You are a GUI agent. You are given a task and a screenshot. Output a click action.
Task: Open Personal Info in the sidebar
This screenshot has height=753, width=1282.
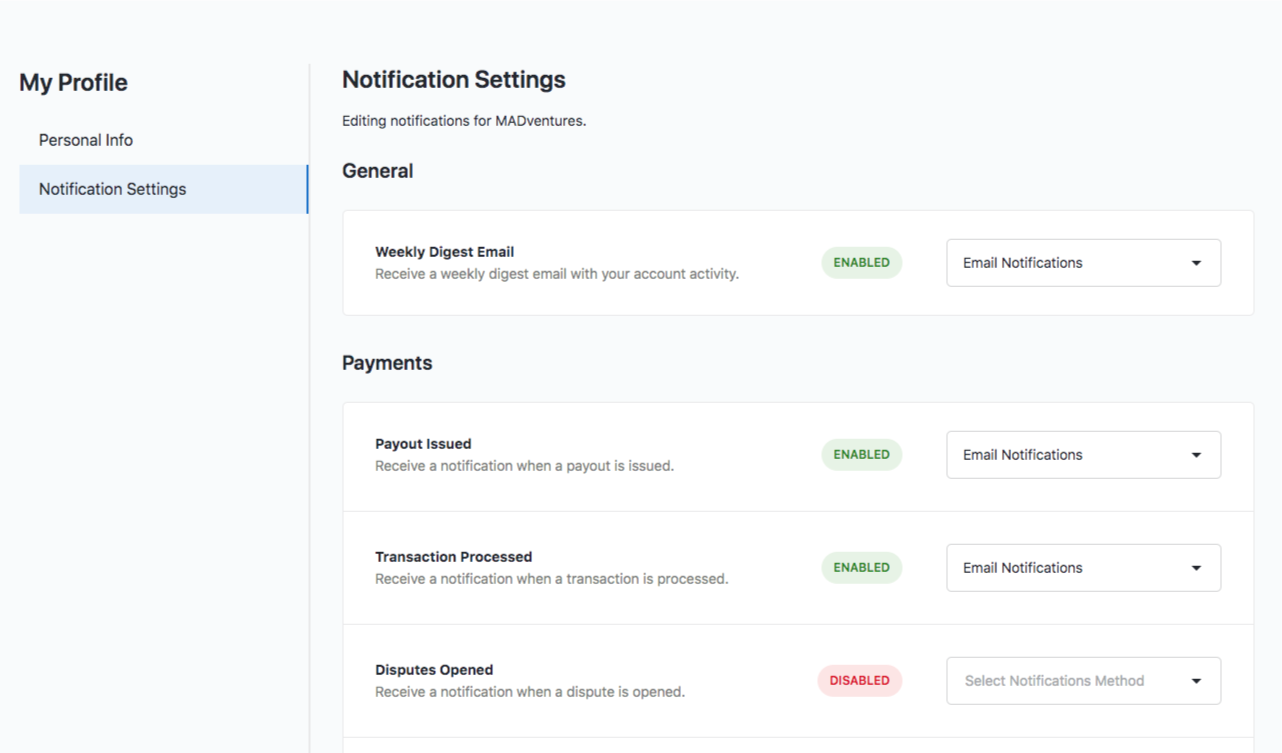pos(86,140)
